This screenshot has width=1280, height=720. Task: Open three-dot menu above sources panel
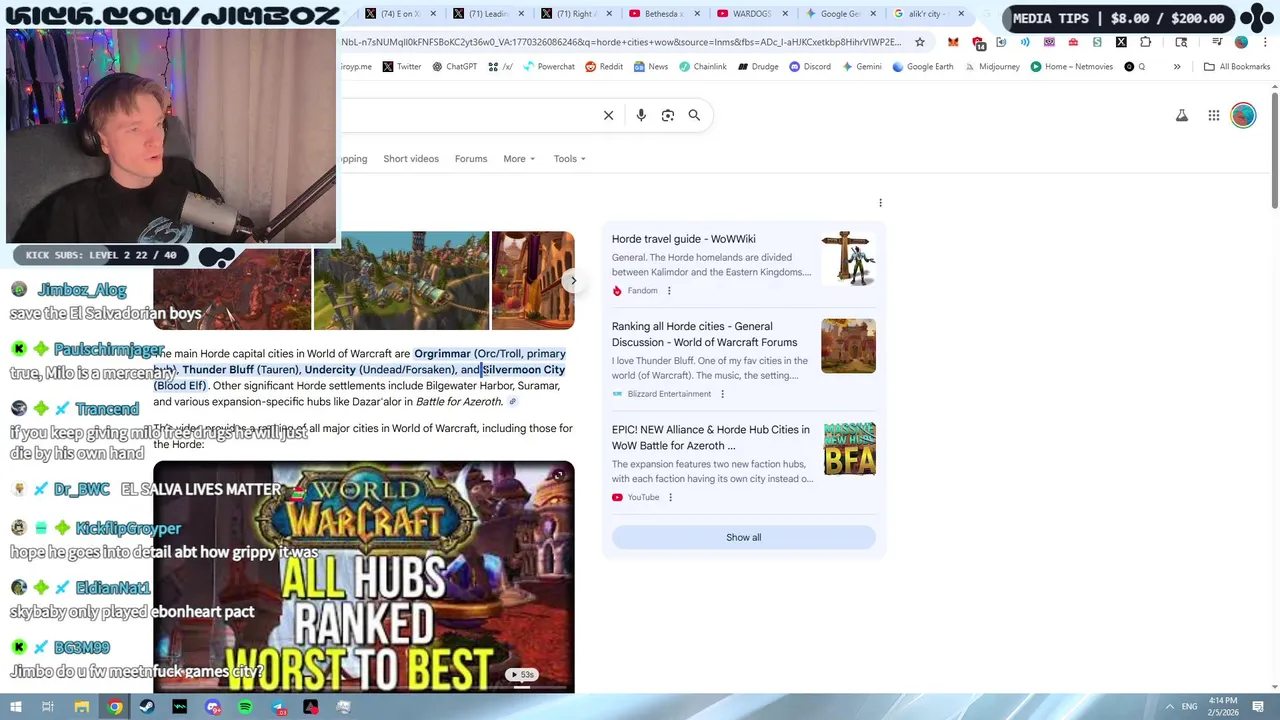click(x=880, y=203)
